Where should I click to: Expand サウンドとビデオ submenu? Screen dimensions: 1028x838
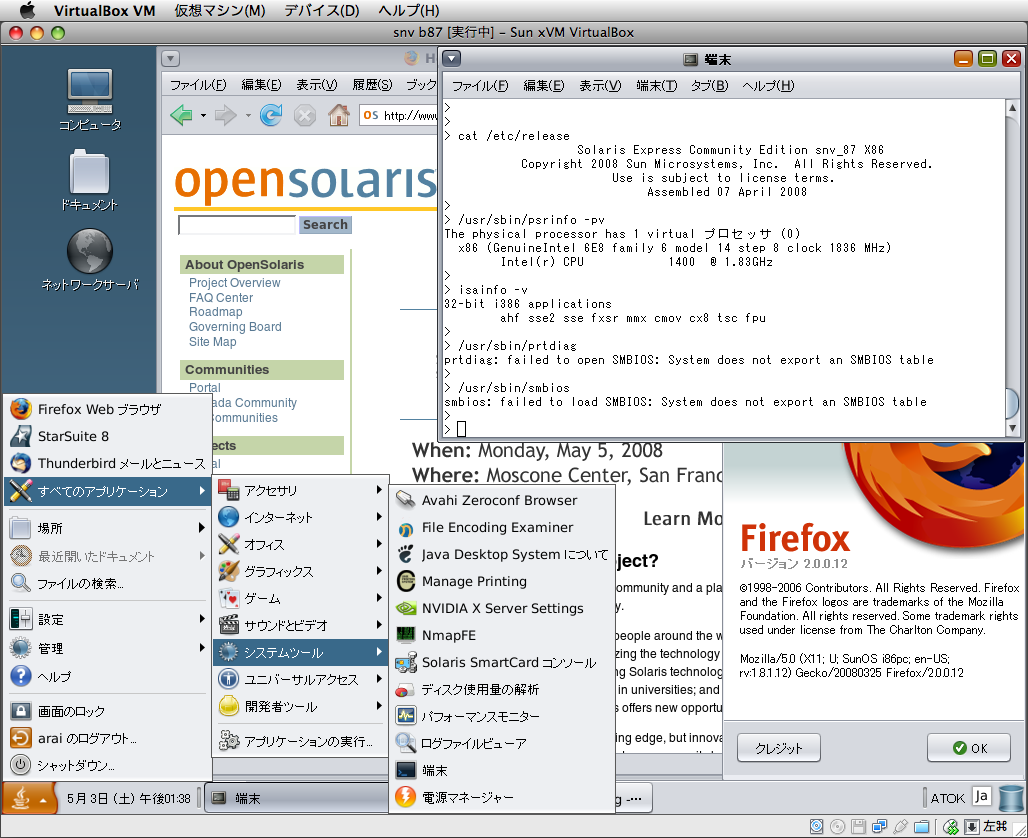pyautogui.click(x=301, y=625)
